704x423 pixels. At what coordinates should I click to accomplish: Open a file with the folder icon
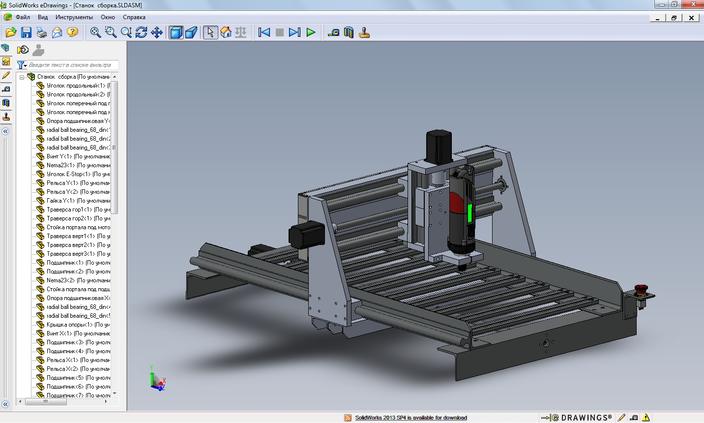coord(11,32)
